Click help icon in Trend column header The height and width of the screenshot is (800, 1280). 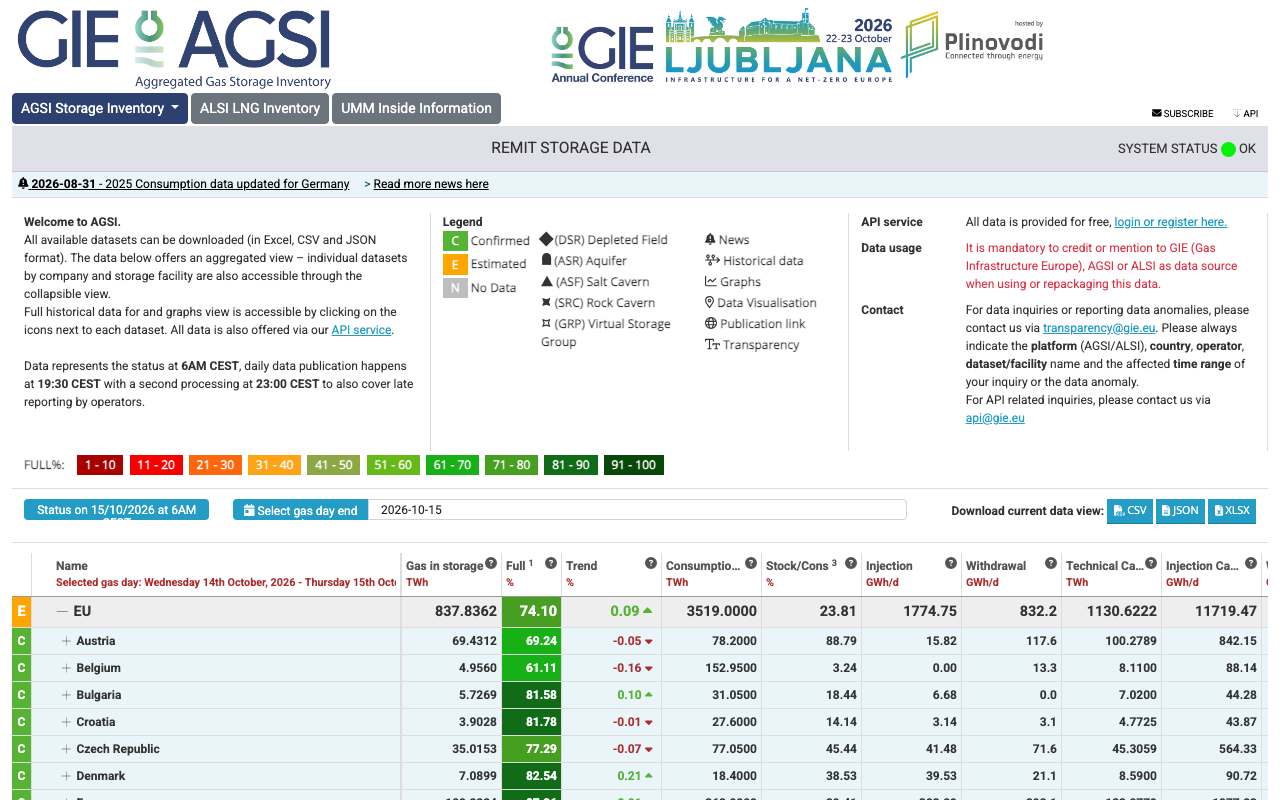click(651, 563)
